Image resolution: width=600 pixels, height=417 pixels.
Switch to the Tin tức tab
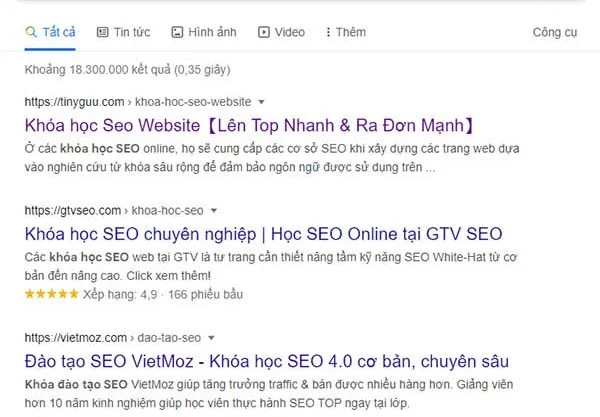pos(123,32)
